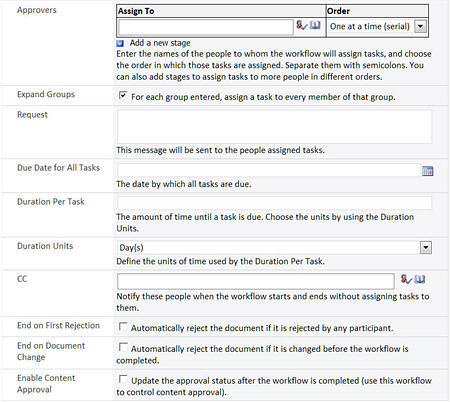The image size is (450, 402).
Task: Open address book browse icon for CC
Action: 420,279
